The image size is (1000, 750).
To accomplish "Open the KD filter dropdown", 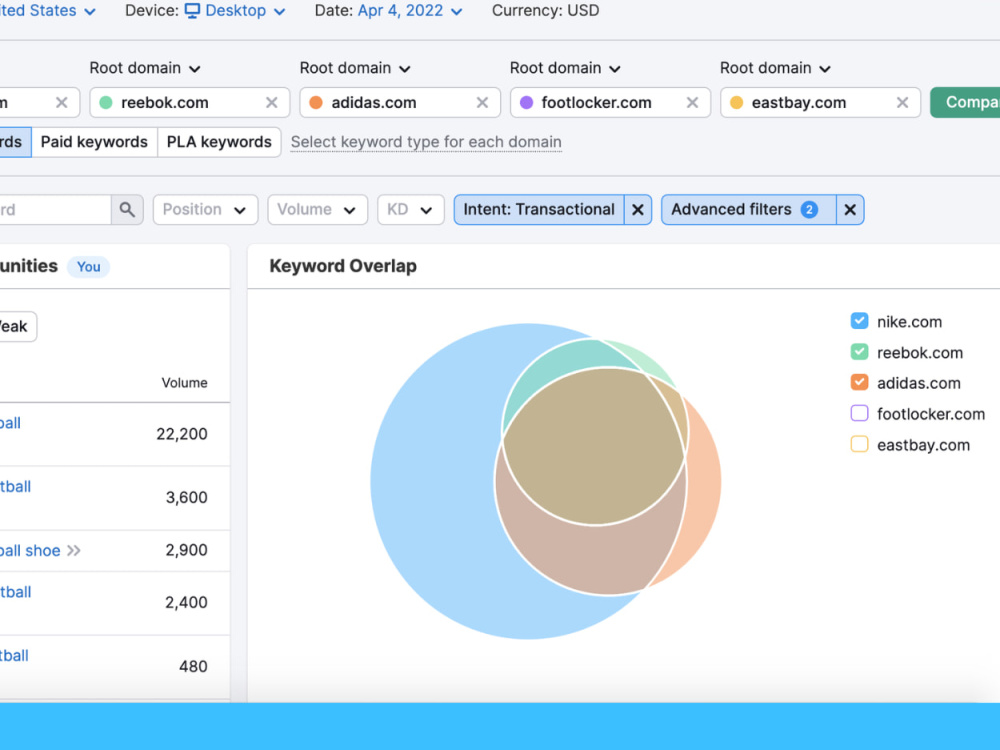I will coord(411,210).
